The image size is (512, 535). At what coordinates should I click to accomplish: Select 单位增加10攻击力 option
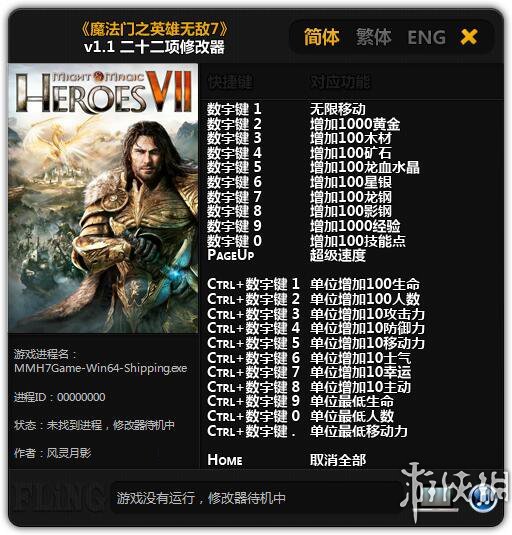pyautogui.click(x=367, y=314)
